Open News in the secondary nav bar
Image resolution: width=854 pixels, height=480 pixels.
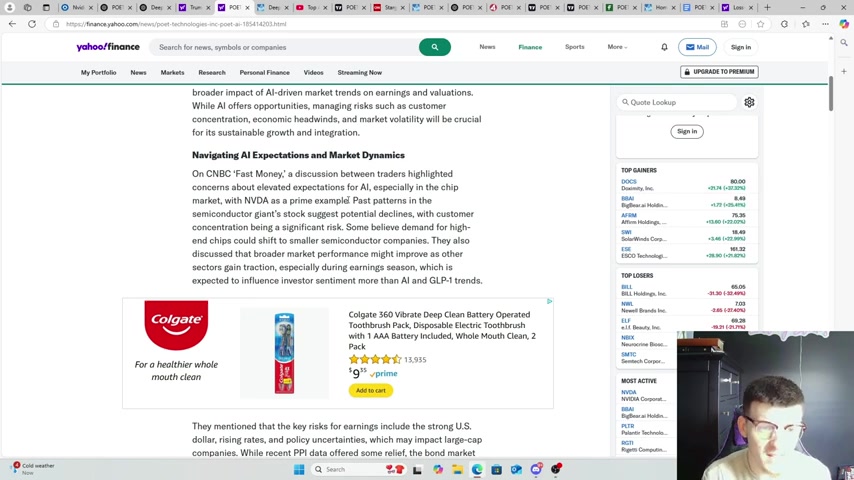(x=138, y=72)
